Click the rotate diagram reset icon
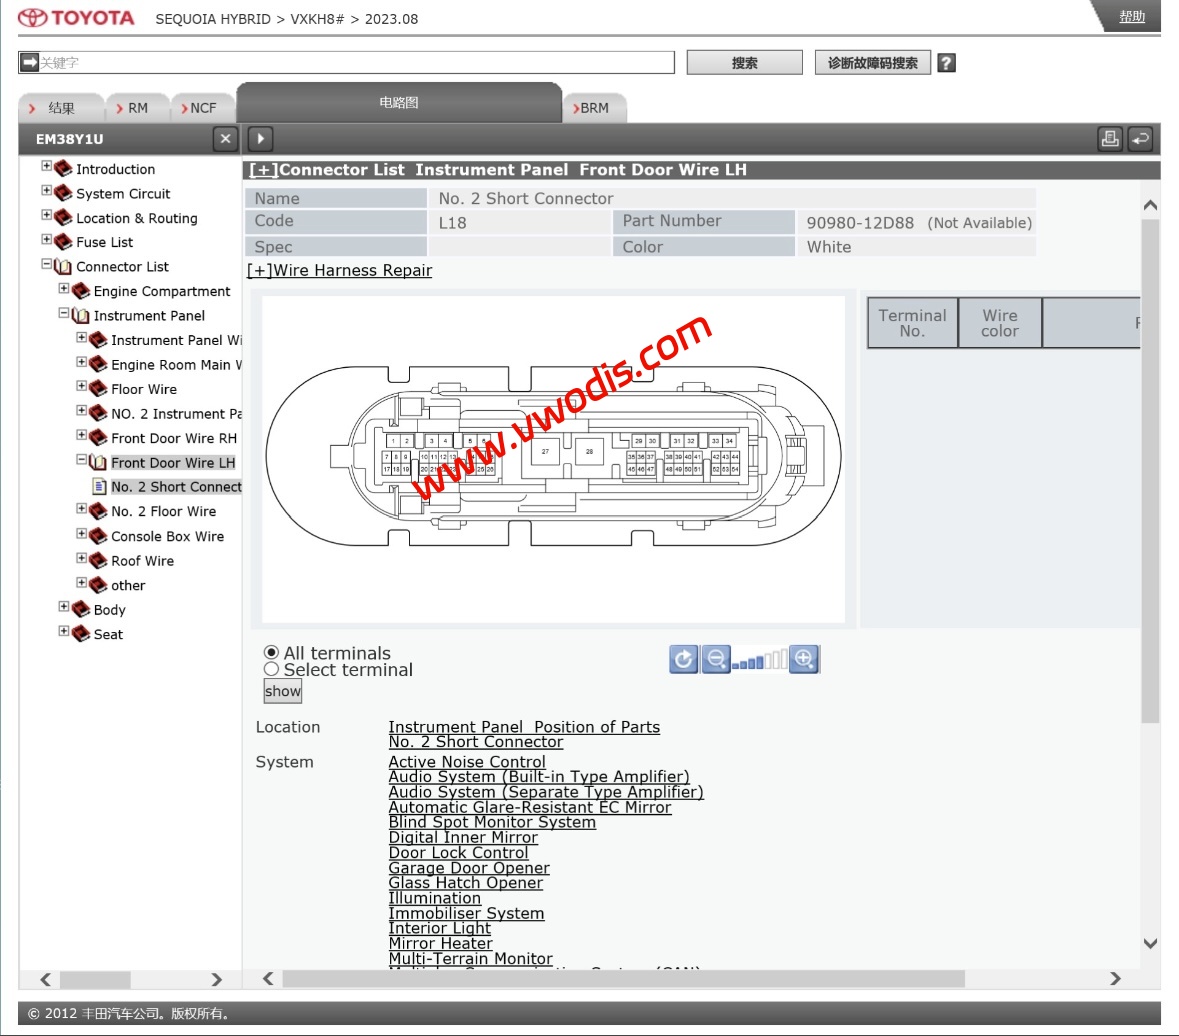 coord(684,659)
